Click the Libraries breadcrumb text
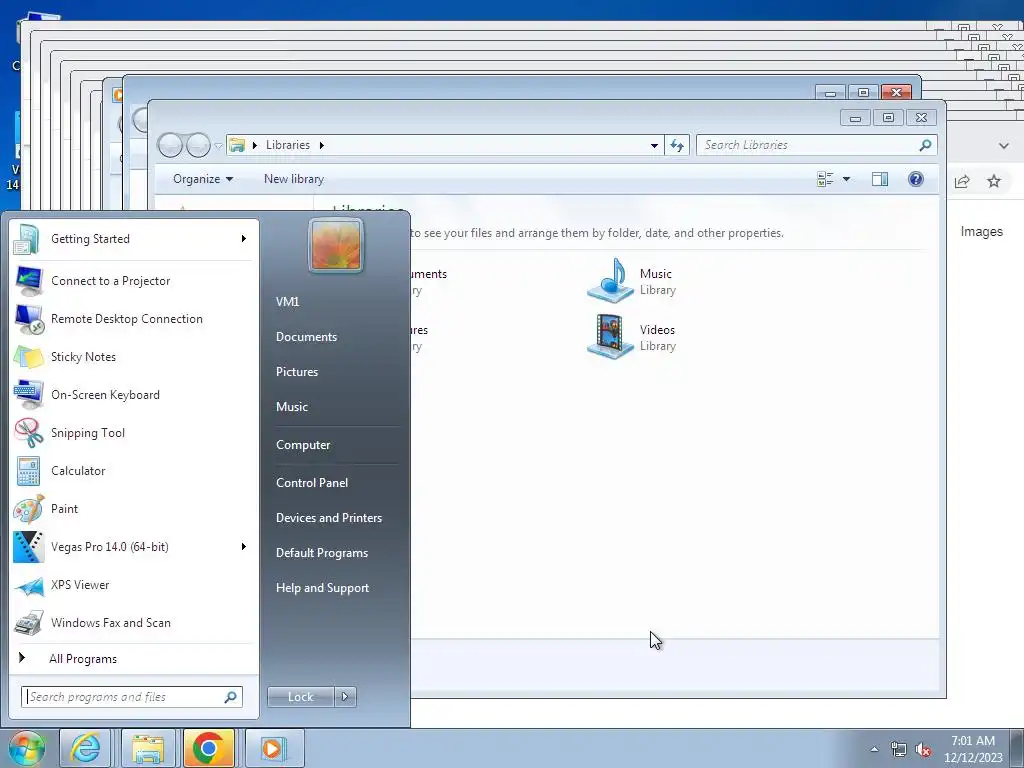Image resolution: width=1024 pixels, height=768 pixels. click(x=287, y=145)
